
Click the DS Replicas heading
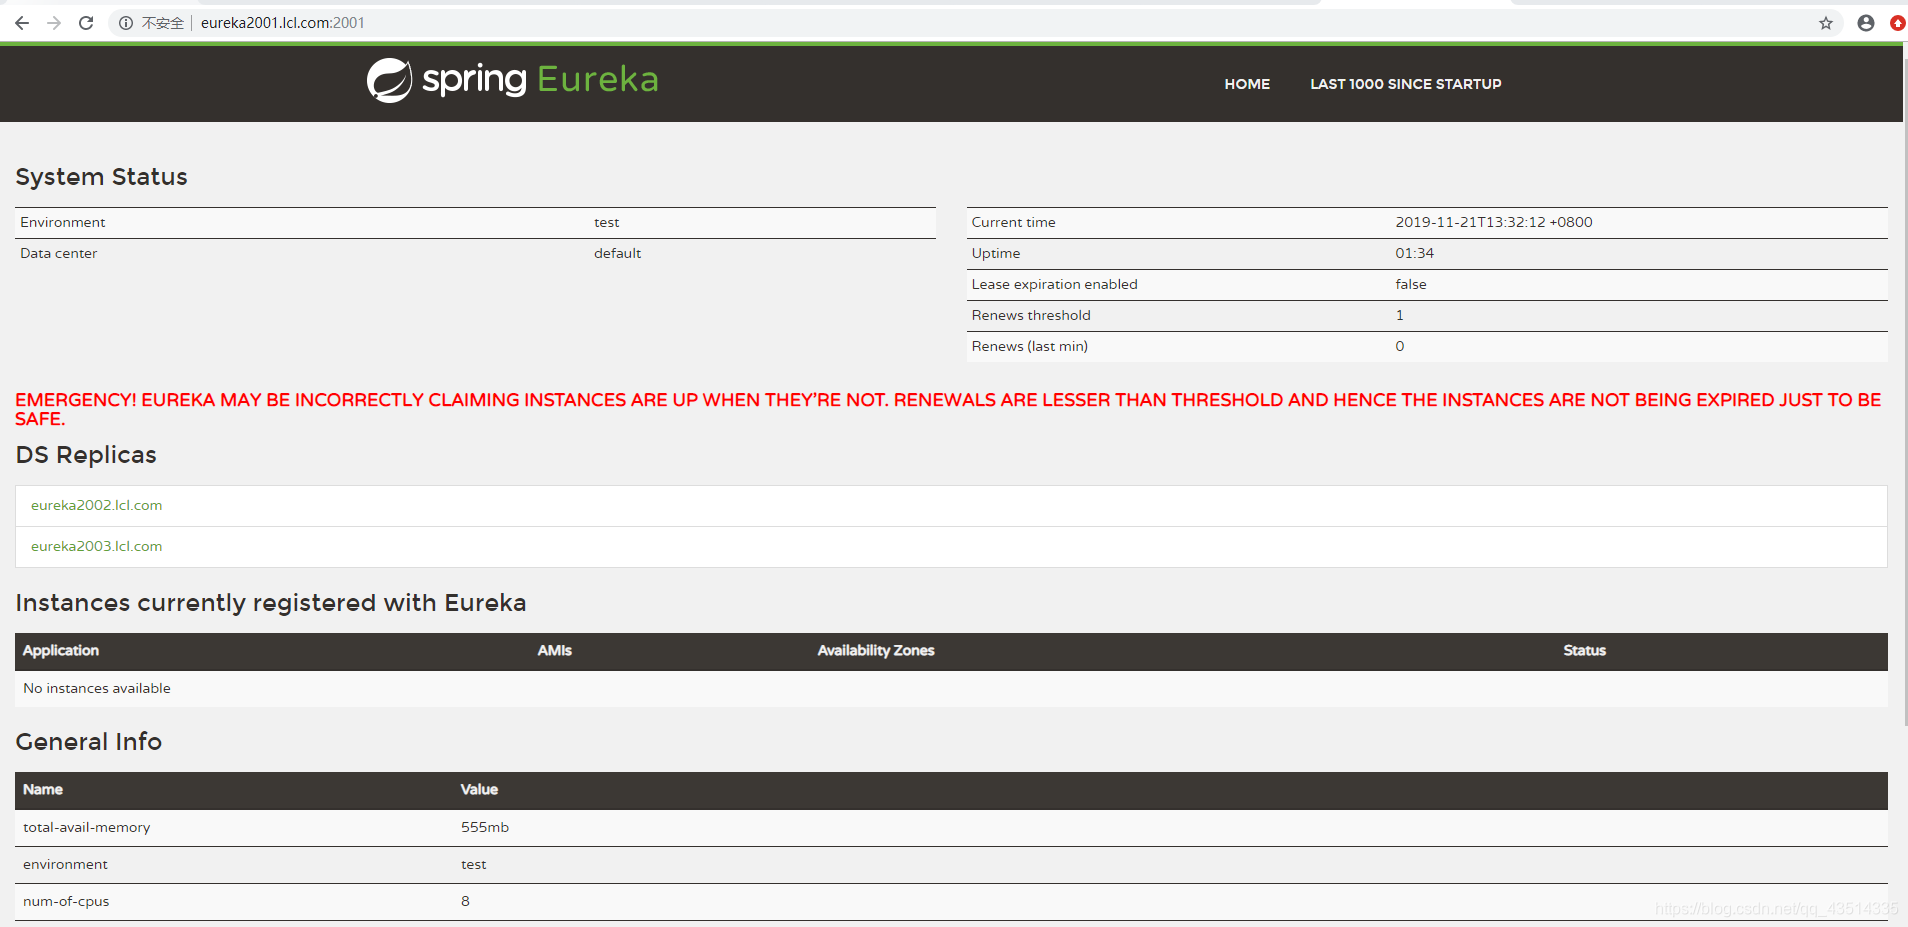86,454
